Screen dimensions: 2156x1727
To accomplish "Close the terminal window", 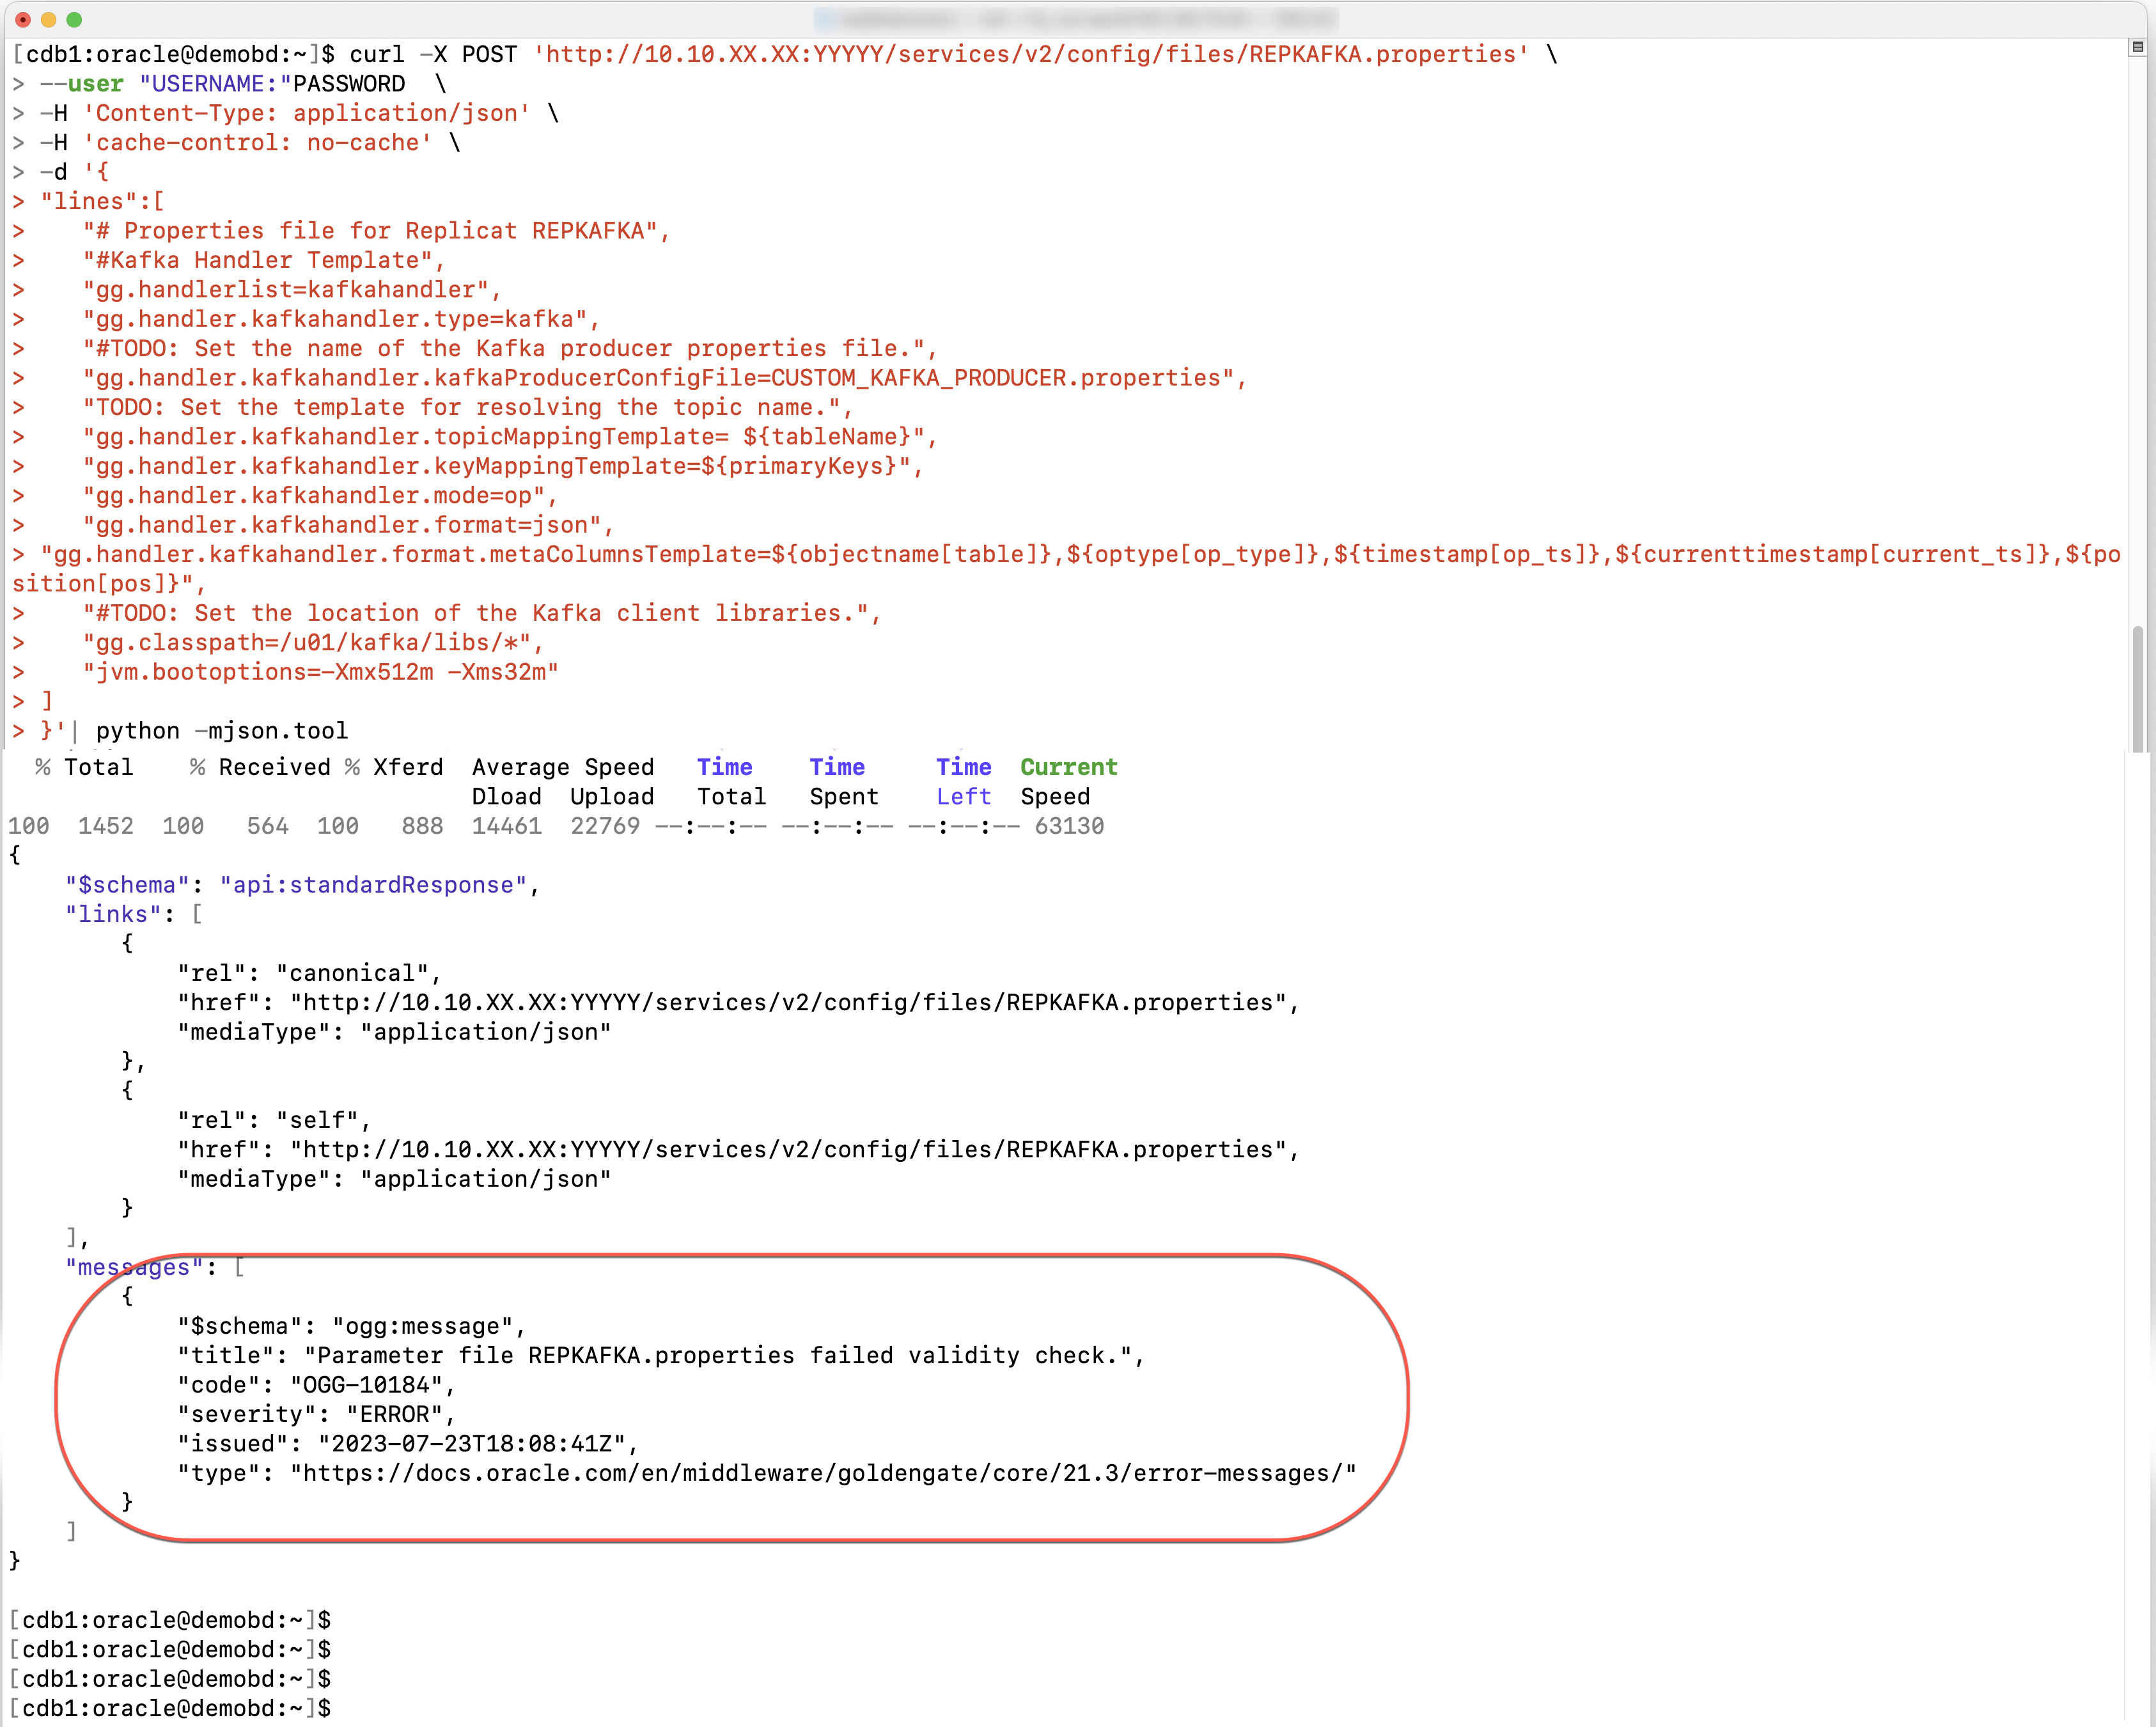I will coord(22,20).
